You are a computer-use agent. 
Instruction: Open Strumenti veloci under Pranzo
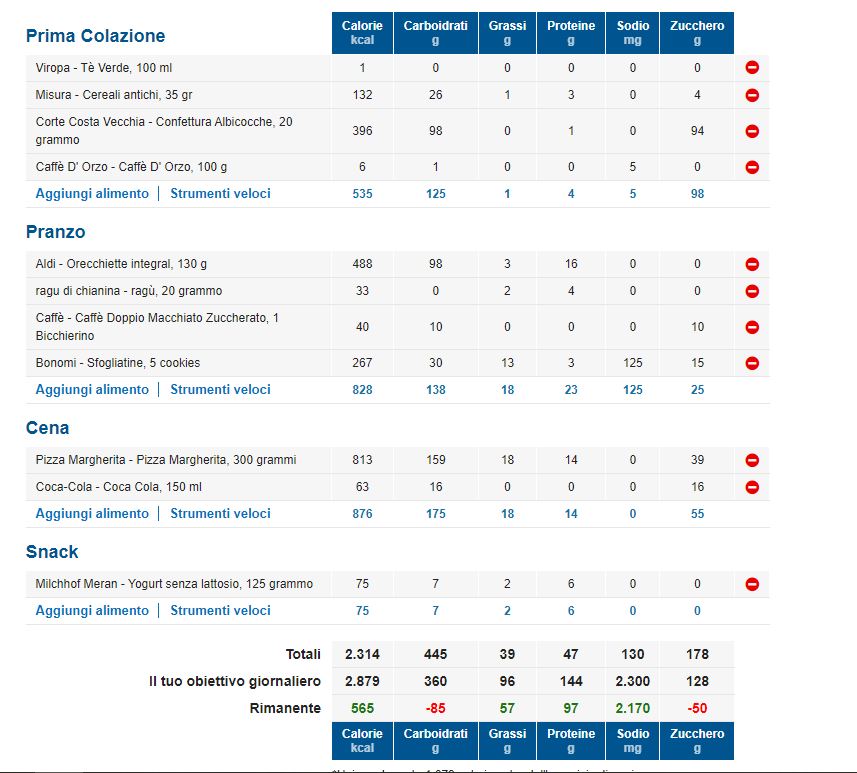click(x=220, y=390)
